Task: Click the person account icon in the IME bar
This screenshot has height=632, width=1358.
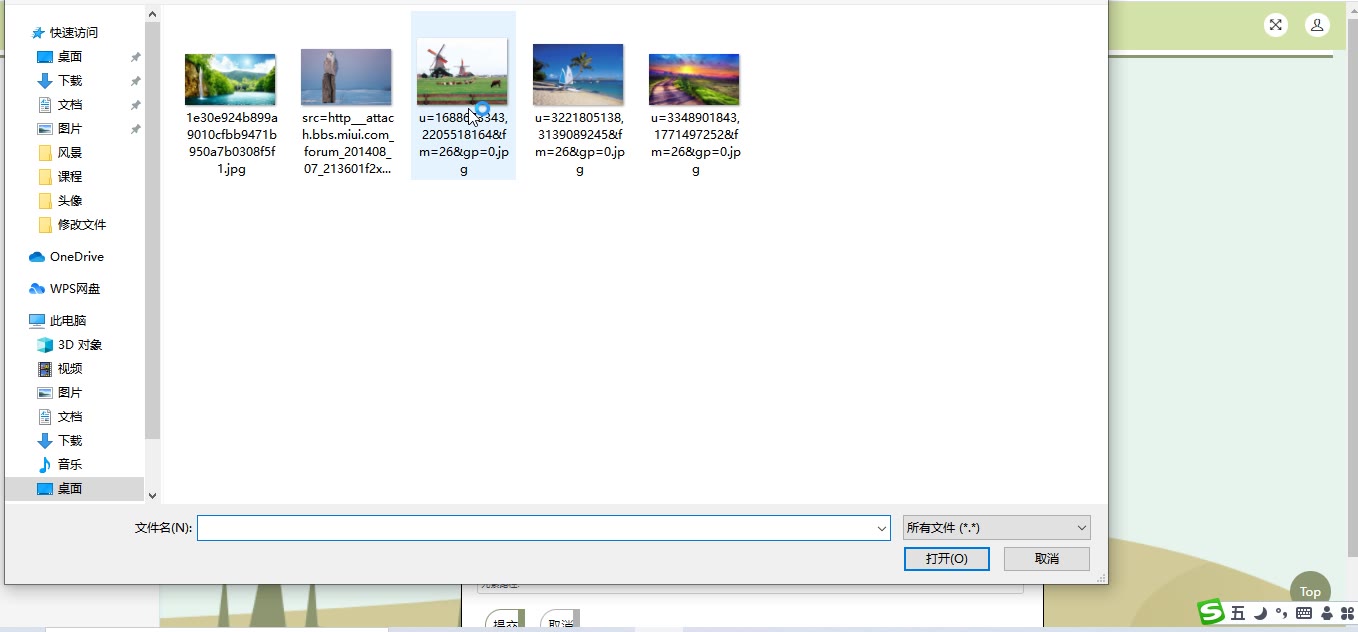Action: pyautogui.click(x=1326, y=613)
